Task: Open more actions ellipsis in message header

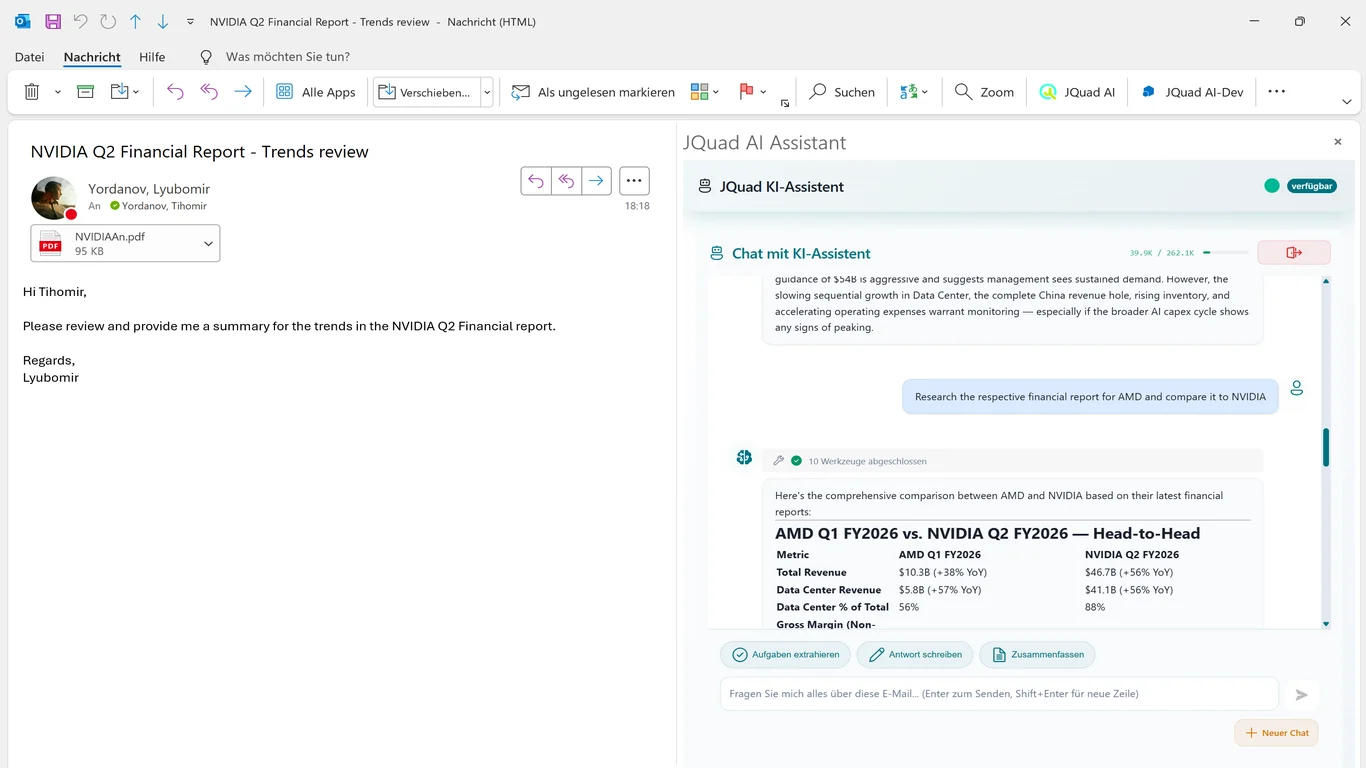Action: (x=634, y=181)
